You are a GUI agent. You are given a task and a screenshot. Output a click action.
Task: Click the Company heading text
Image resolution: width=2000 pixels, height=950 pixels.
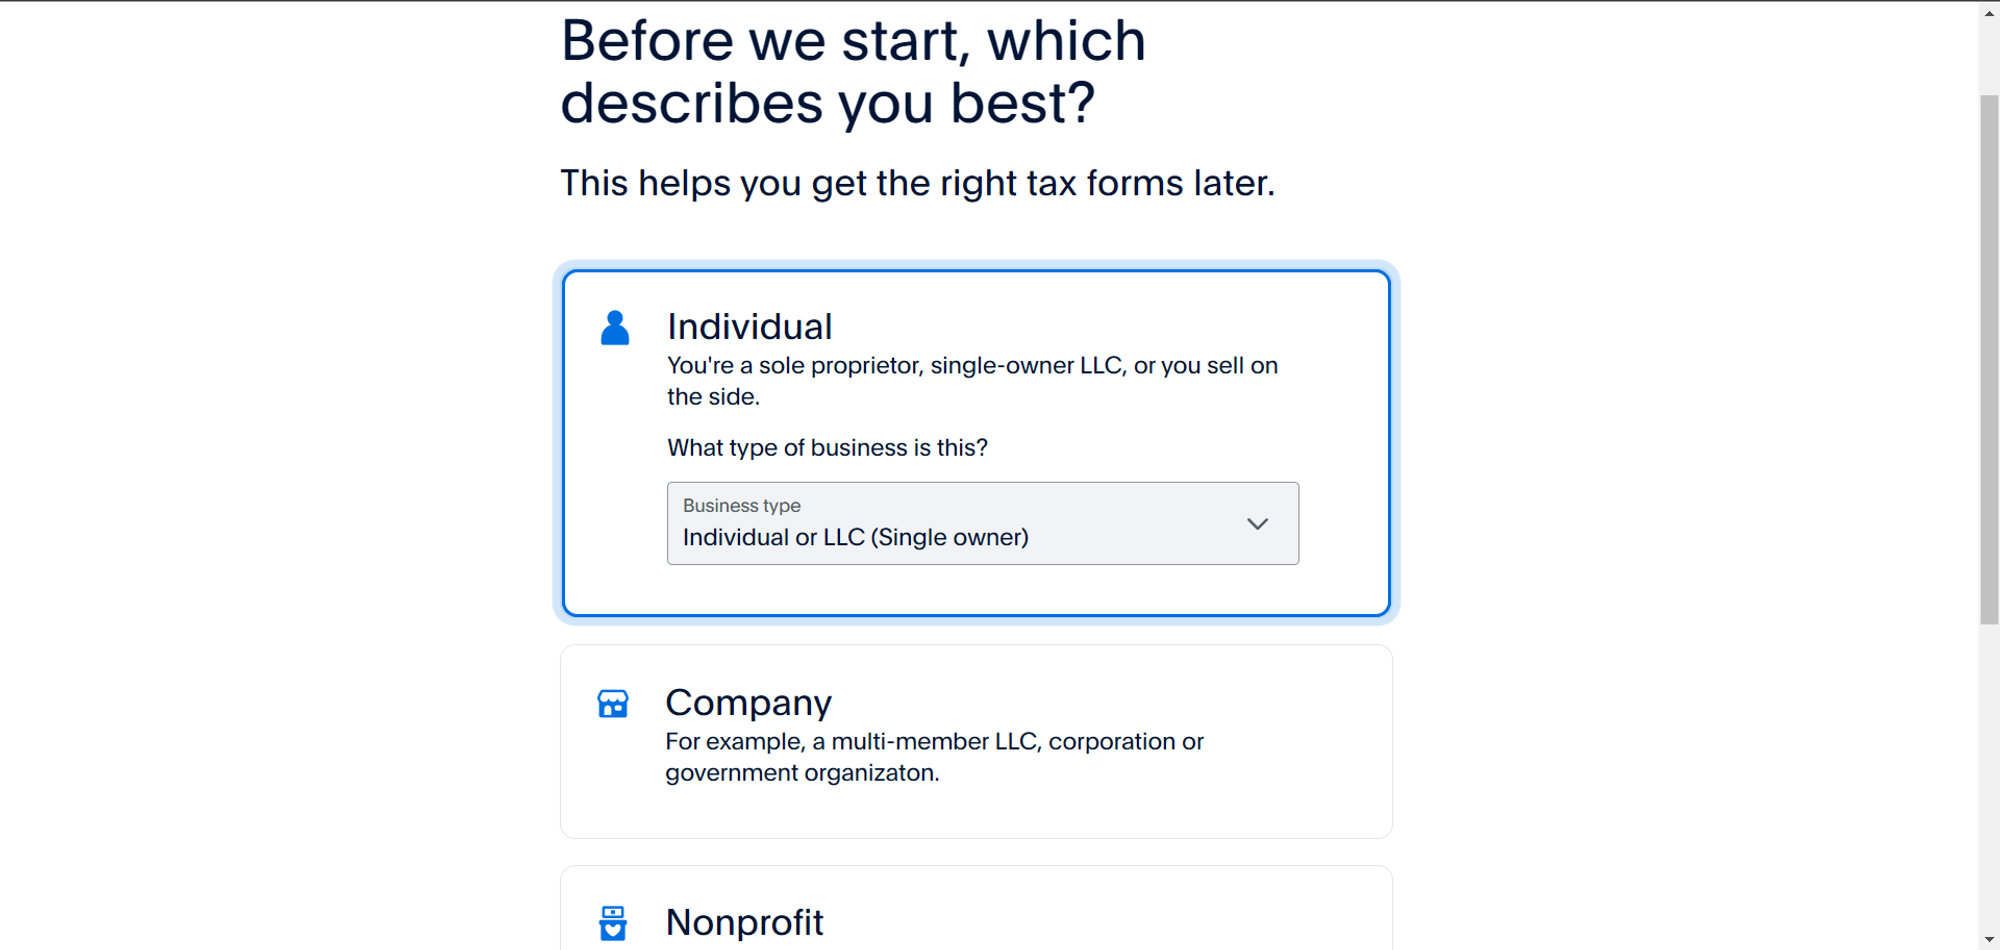(749, 703)
